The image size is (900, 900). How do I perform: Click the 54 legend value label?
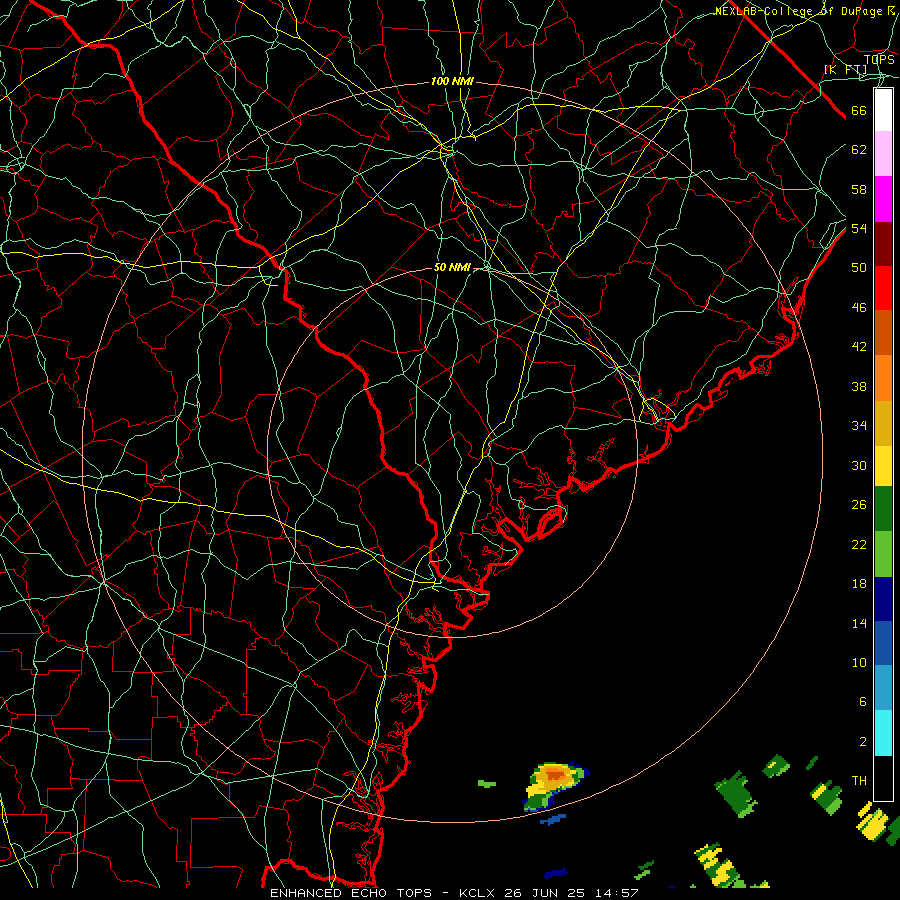pyautogui.click(x=859, y=228)
